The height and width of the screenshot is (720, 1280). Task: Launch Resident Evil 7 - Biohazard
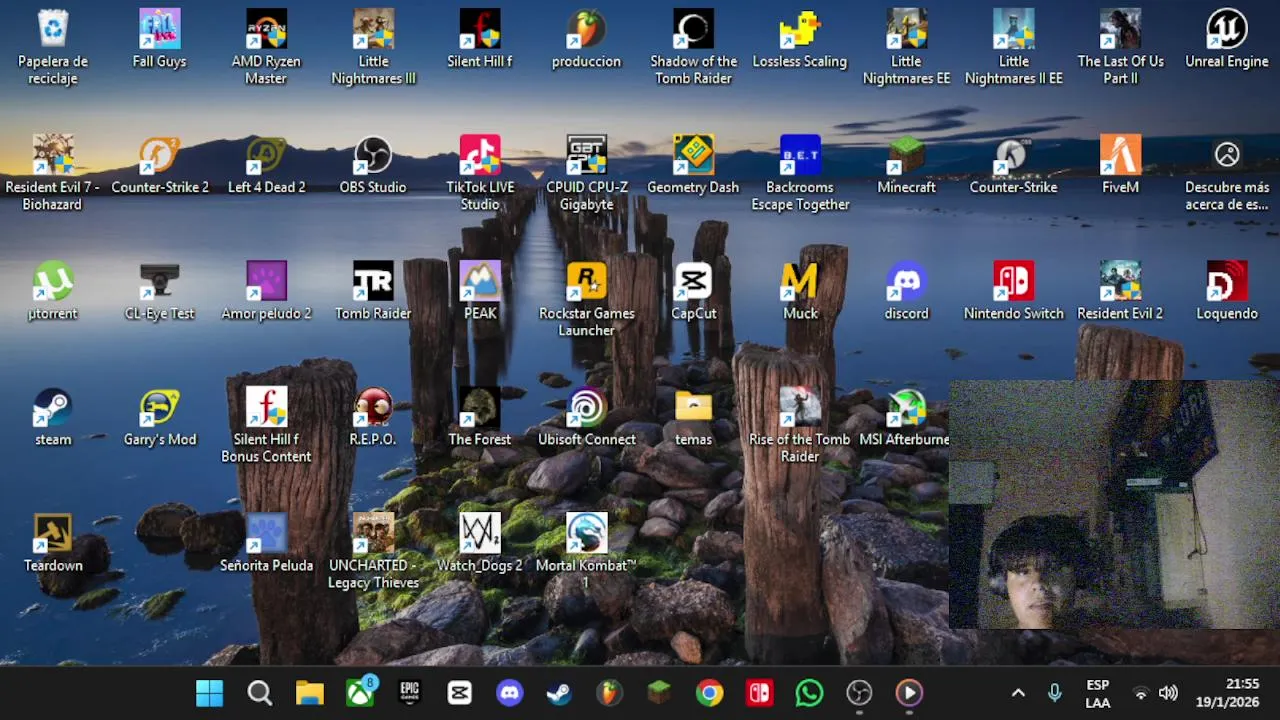pos(53,173)
